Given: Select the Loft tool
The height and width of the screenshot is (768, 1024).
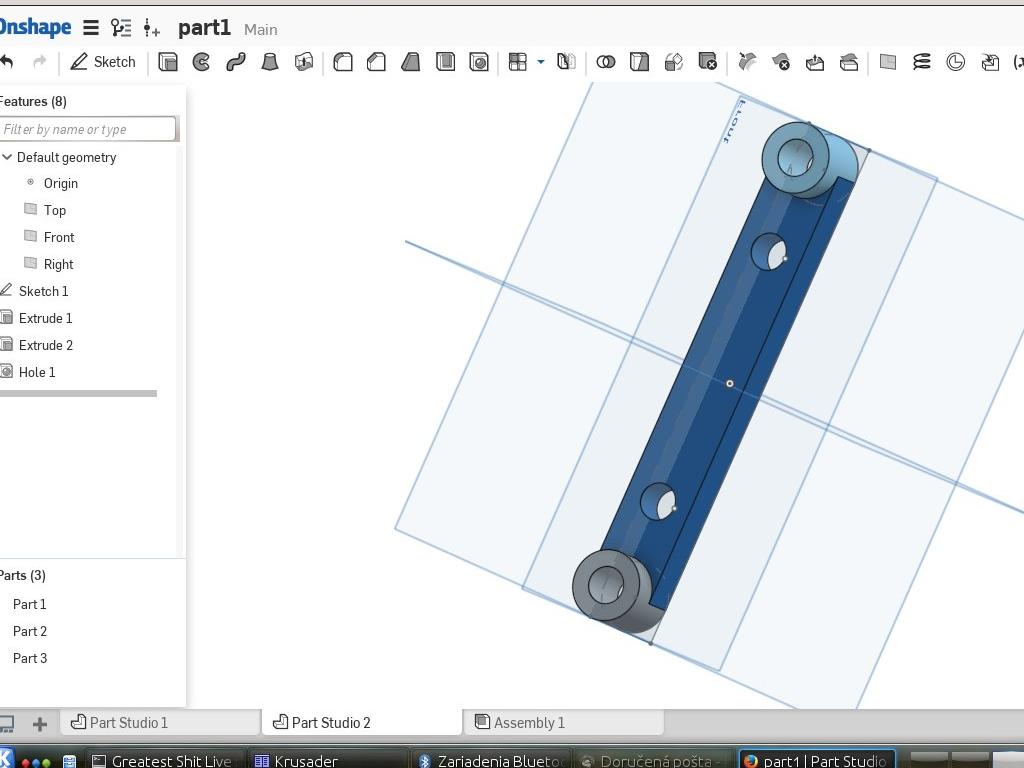Looking at the screenshot, I should [270, 62].
